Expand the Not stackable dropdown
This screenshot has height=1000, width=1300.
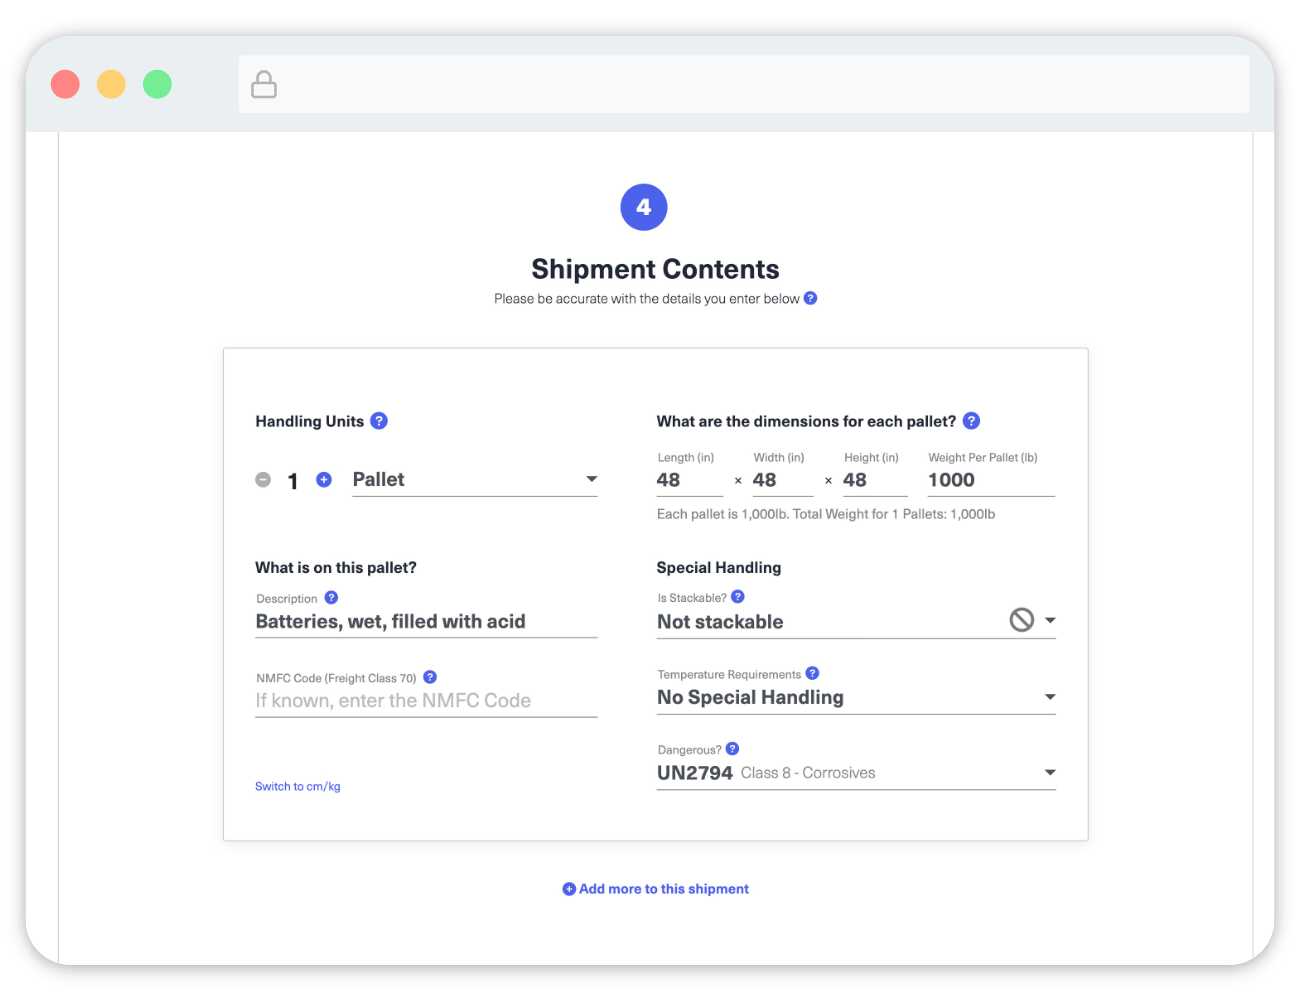(x=1049, y=621)
